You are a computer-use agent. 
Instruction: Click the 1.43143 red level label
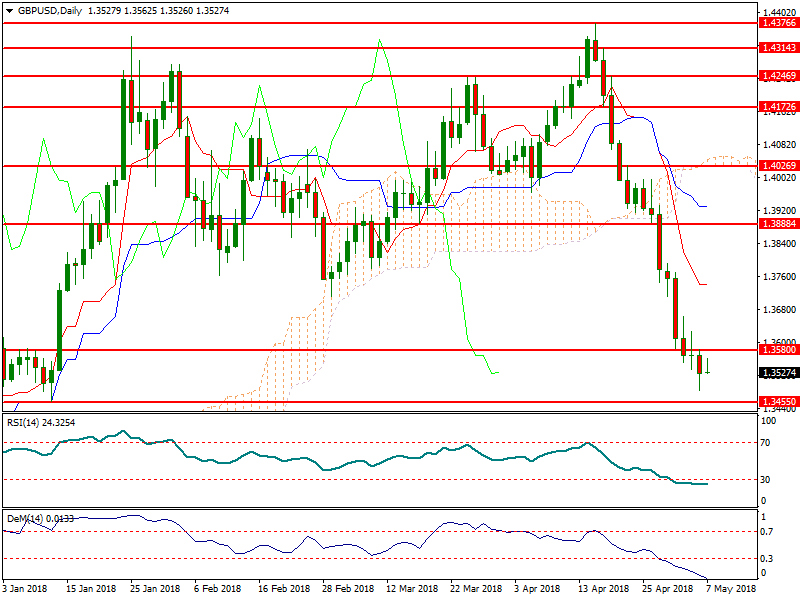[x=779, y=47]
